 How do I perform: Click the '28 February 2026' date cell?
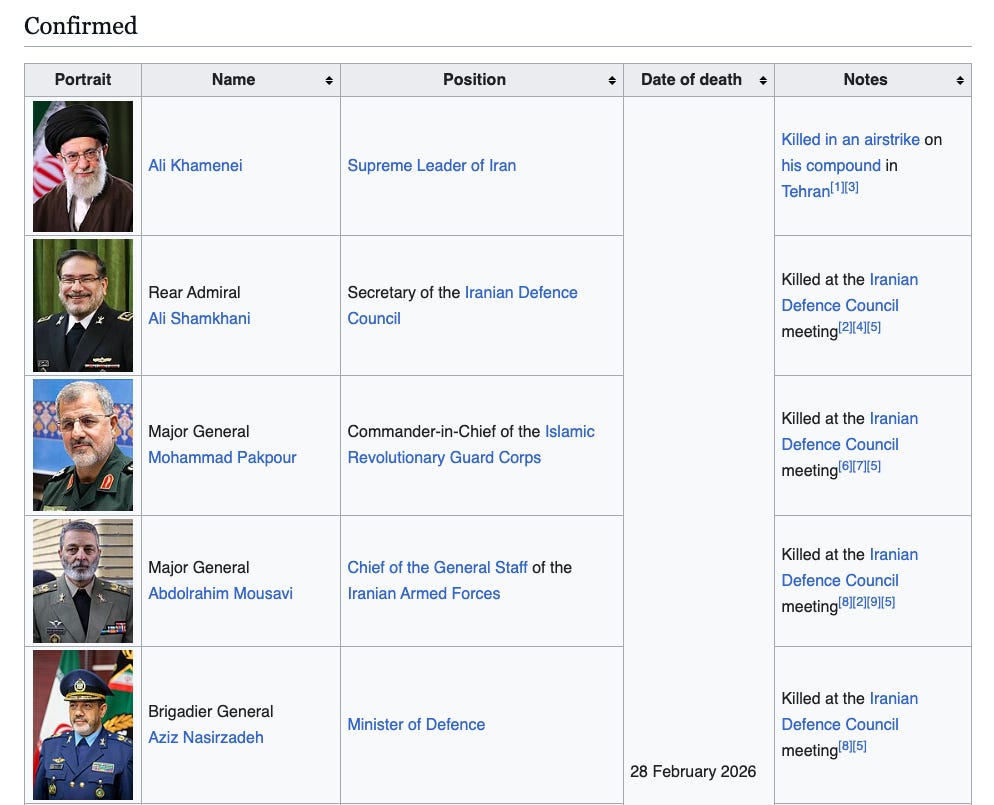click(x=693, y=771)
